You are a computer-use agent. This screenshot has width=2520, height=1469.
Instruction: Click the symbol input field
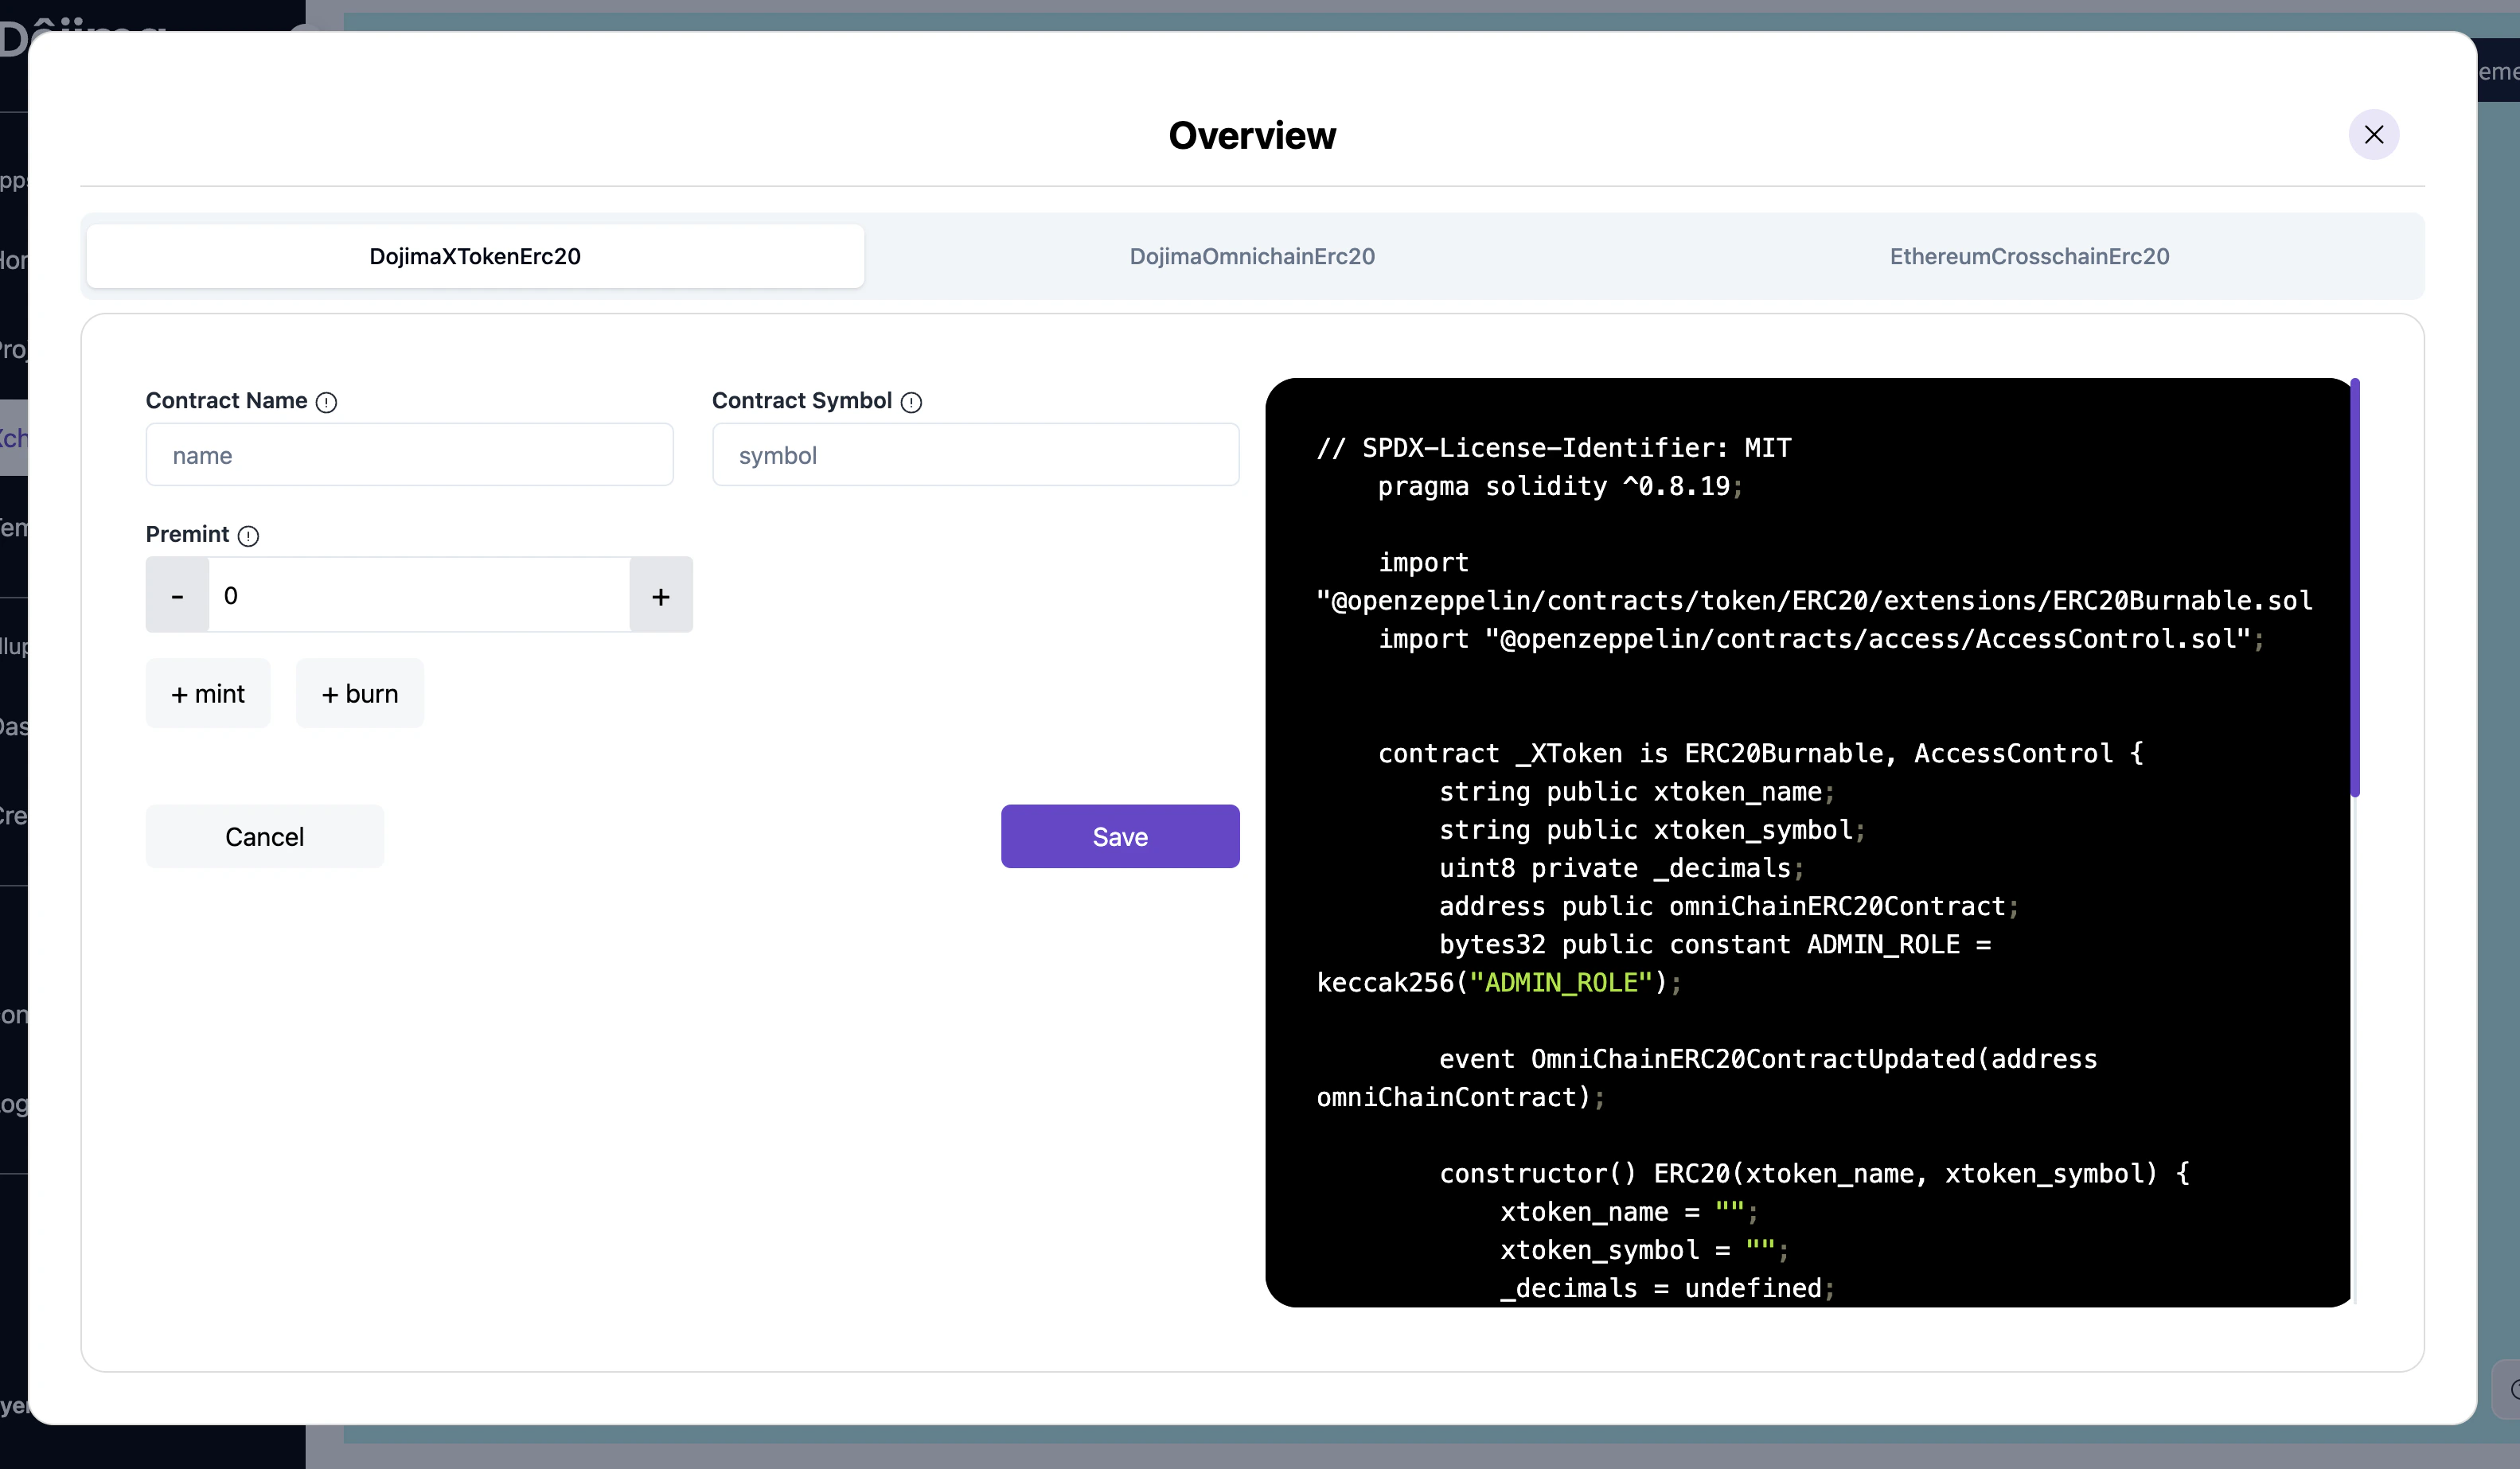pyautogui.click(x=975, y=455)
